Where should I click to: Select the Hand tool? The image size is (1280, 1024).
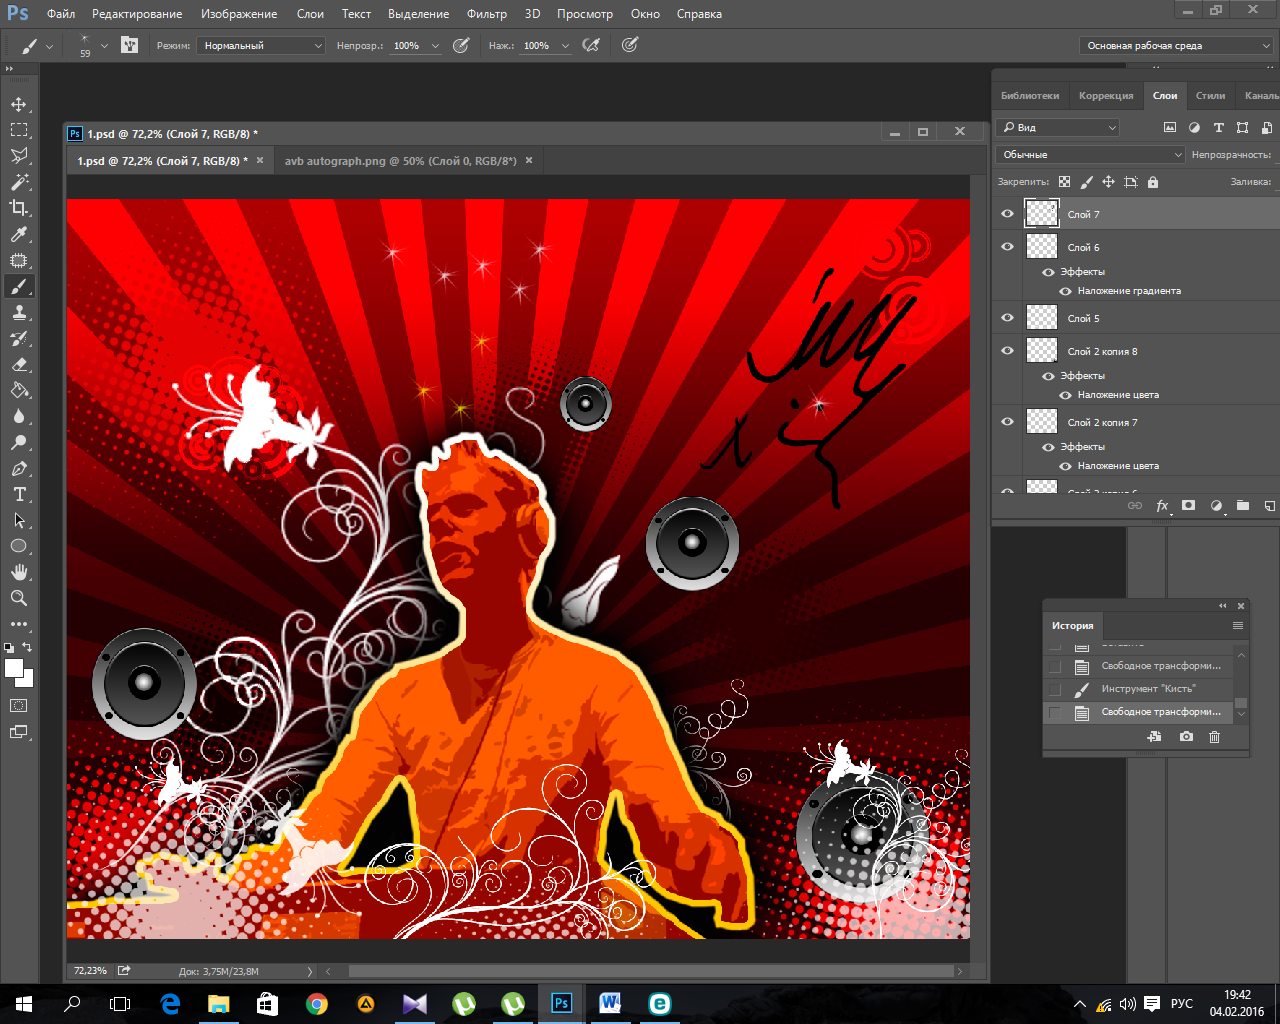(19, 572)
